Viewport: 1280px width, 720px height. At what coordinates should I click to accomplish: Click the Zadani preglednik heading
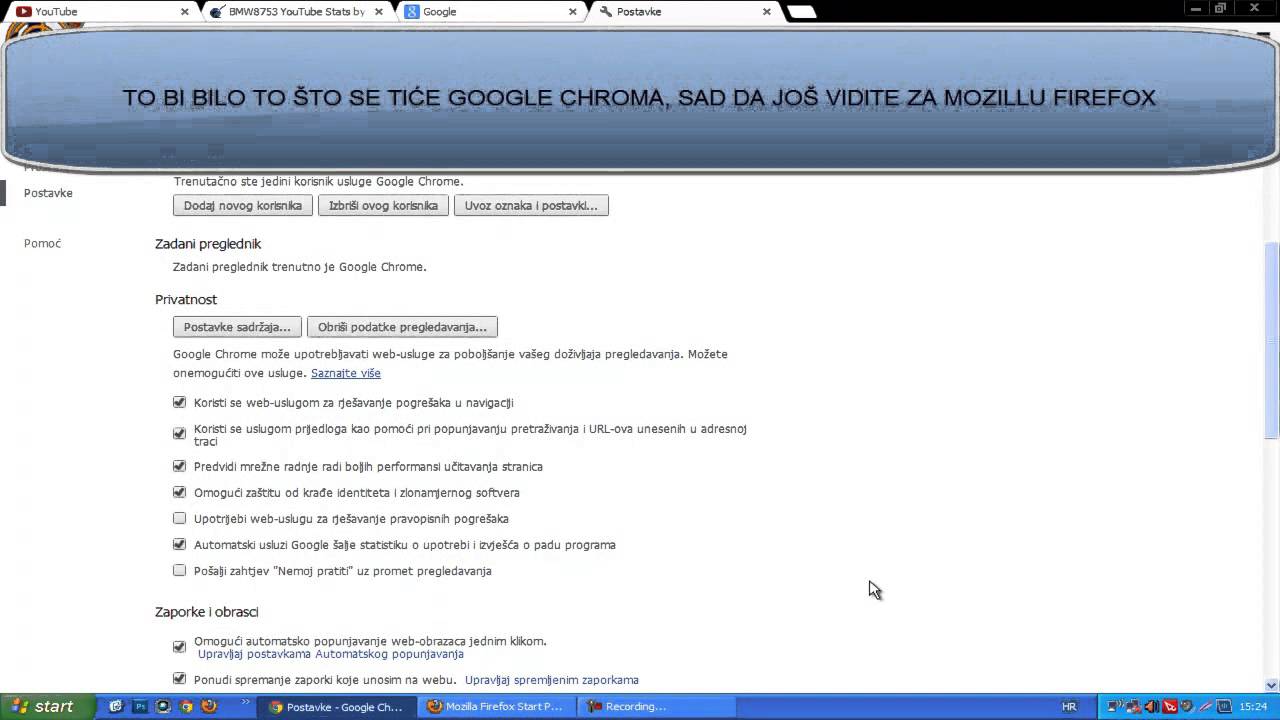pos(208,244)
